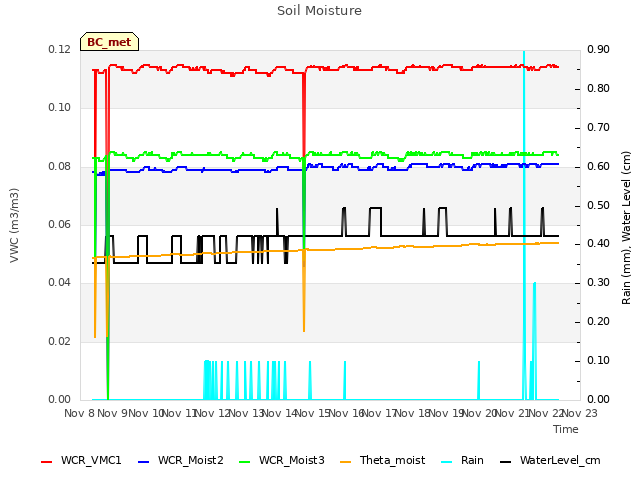Click the black WaterLevel_cm legend swatch
This screenshot has width=640, height=480.
pyautogui.click(x=505, y=462)
